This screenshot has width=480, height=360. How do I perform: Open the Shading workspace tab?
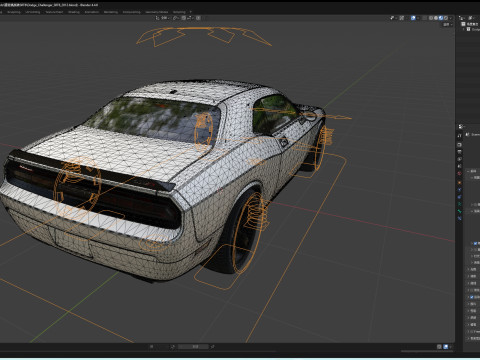[74, 12]
